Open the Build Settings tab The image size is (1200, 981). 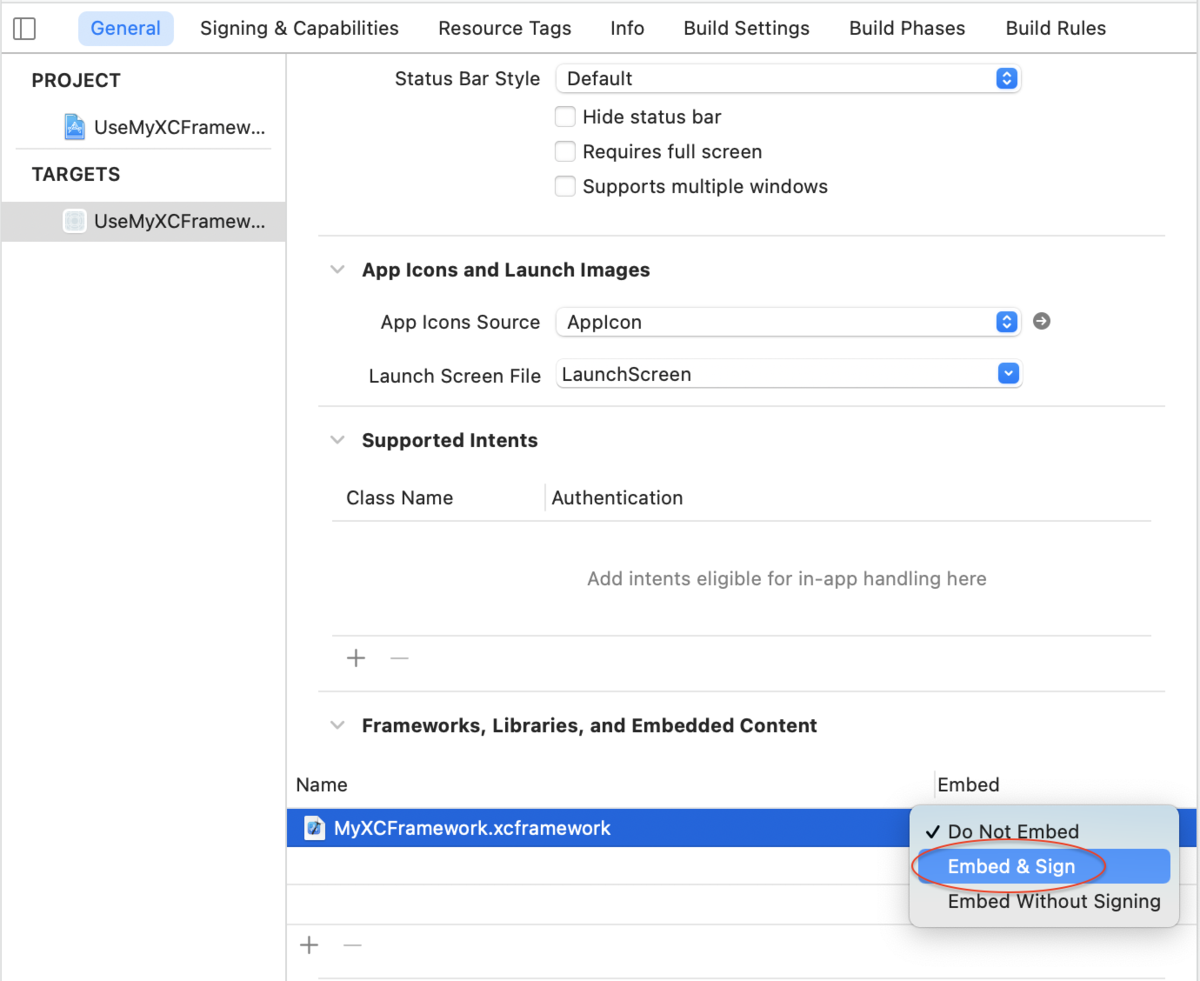[x=747, y=28]
